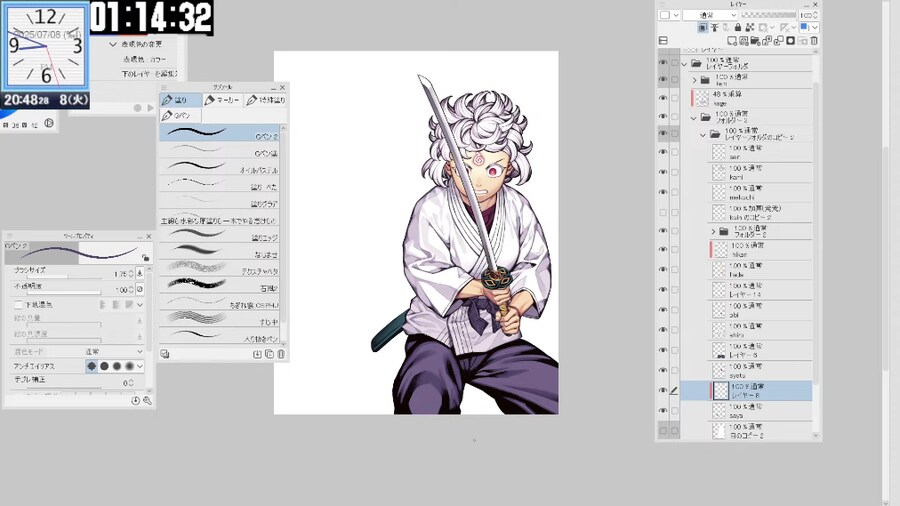
Task: Click the duplicate sub tool icon
Action: point(269,354)
